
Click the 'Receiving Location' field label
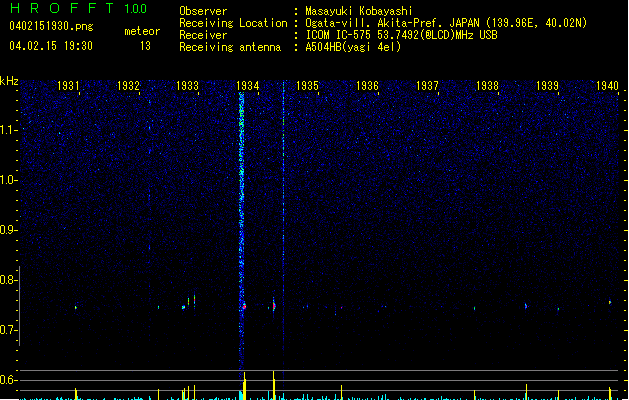(x=233, y=23)
